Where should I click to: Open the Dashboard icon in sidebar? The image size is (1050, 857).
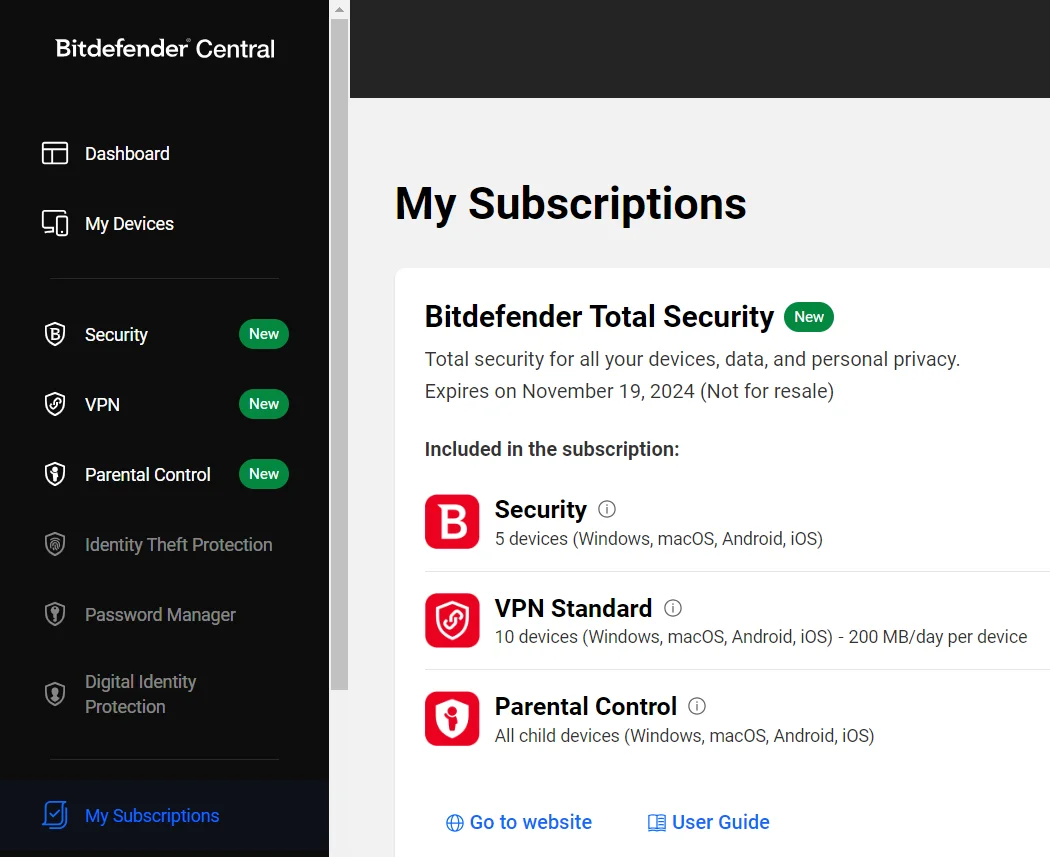coord(55,153)
